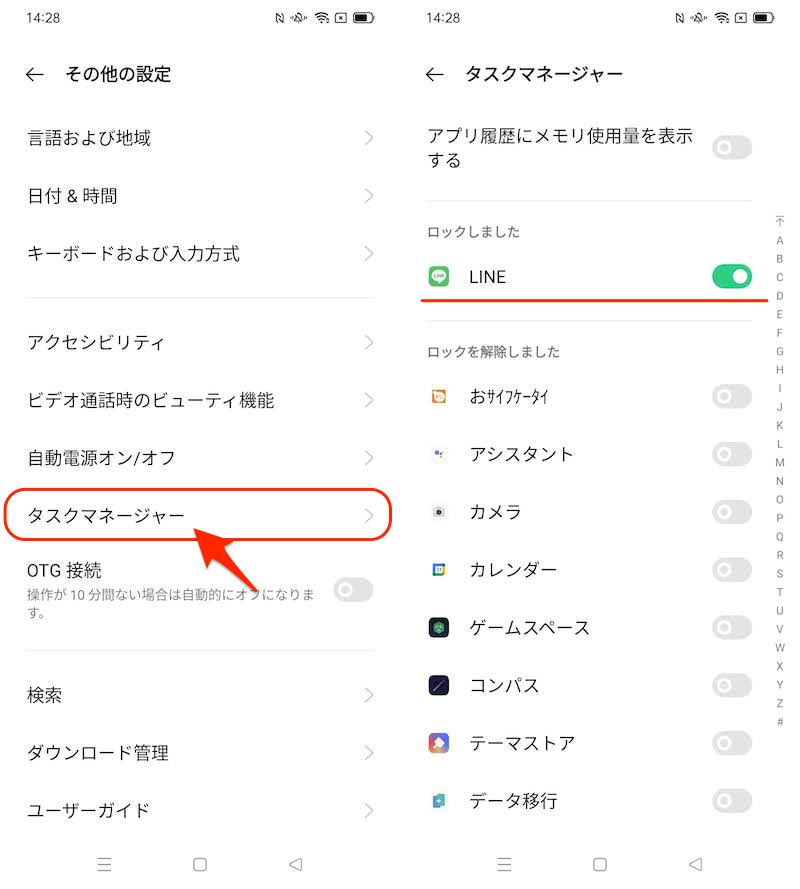Go back from タスクマネージャー screen
800x889 pixels.
[x=434, y=74]
